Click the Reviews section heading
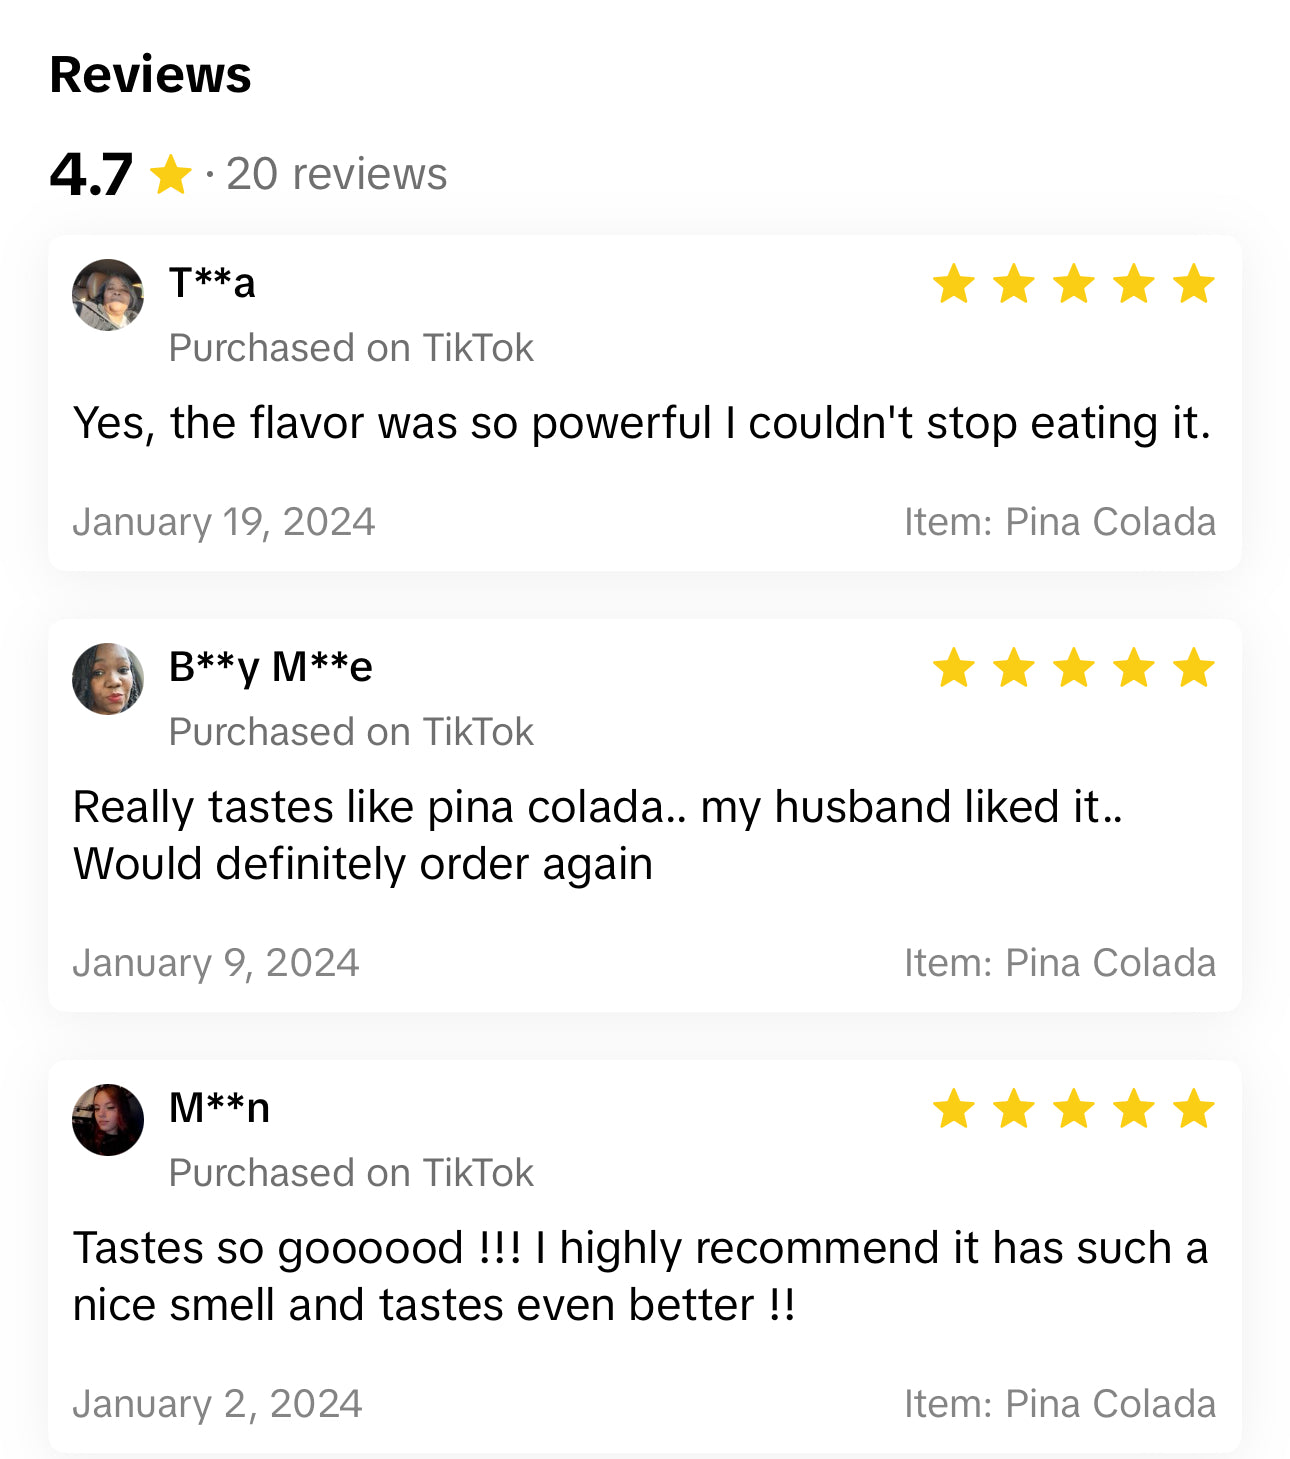 click(150, 75)
